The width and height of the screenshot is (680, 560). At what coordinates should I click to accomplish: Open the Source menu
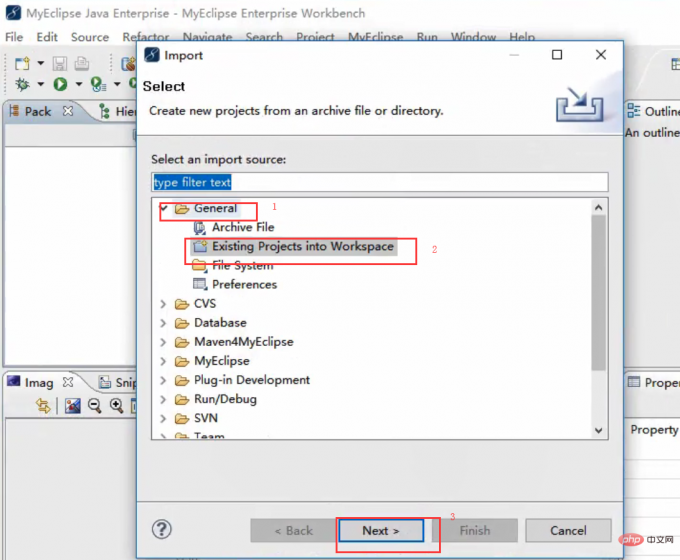[x=90, y=37]
